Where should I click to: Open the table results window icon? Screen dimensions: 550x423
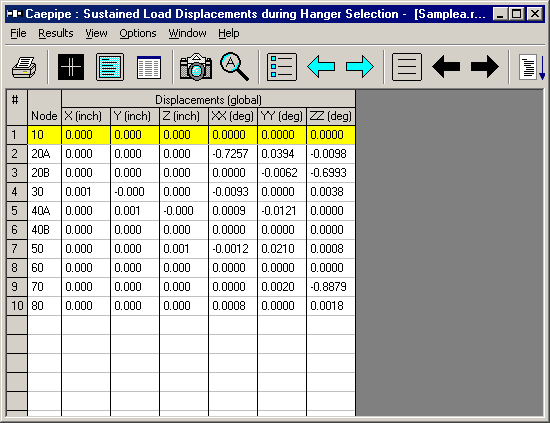point(149,67)
